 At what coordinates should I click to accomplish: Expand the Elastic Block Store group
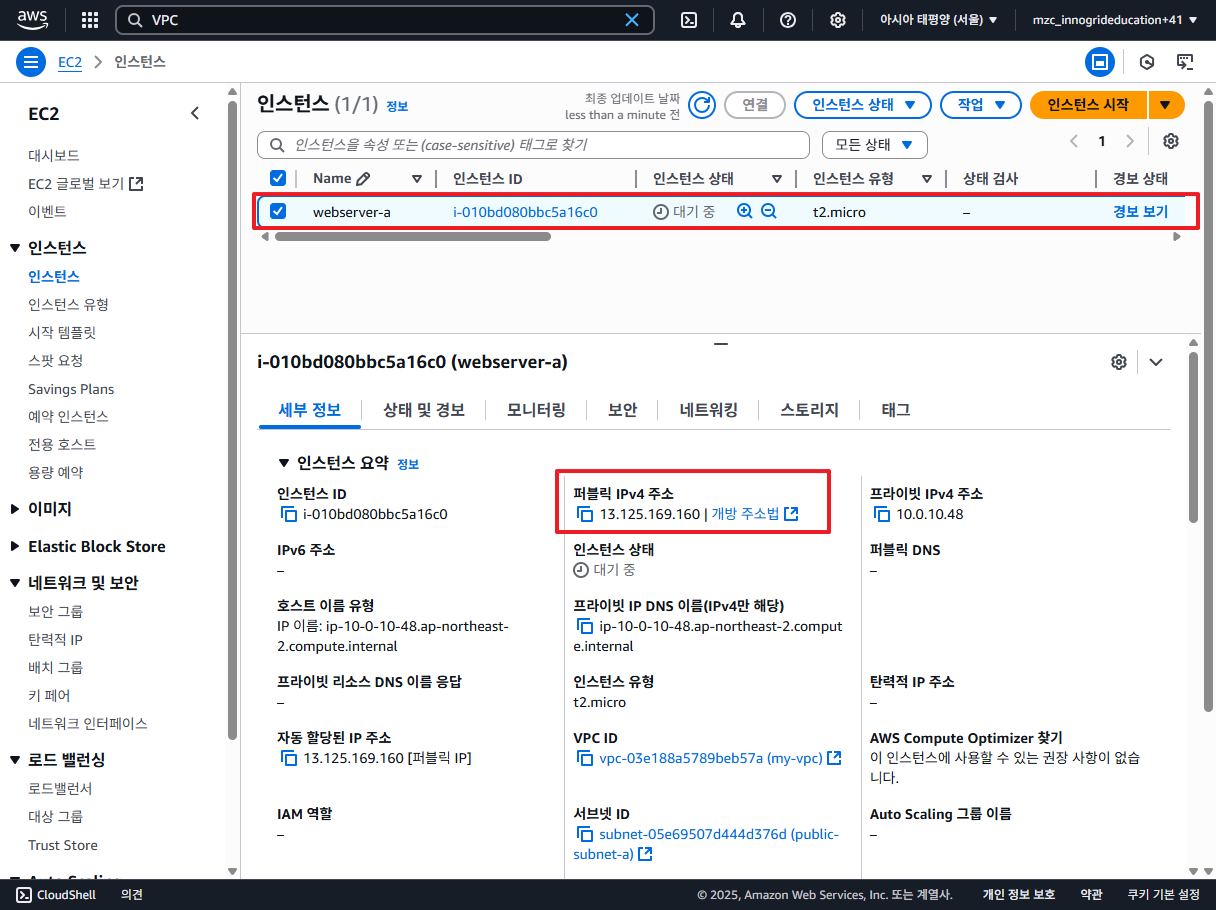click(x=15, y=546)
